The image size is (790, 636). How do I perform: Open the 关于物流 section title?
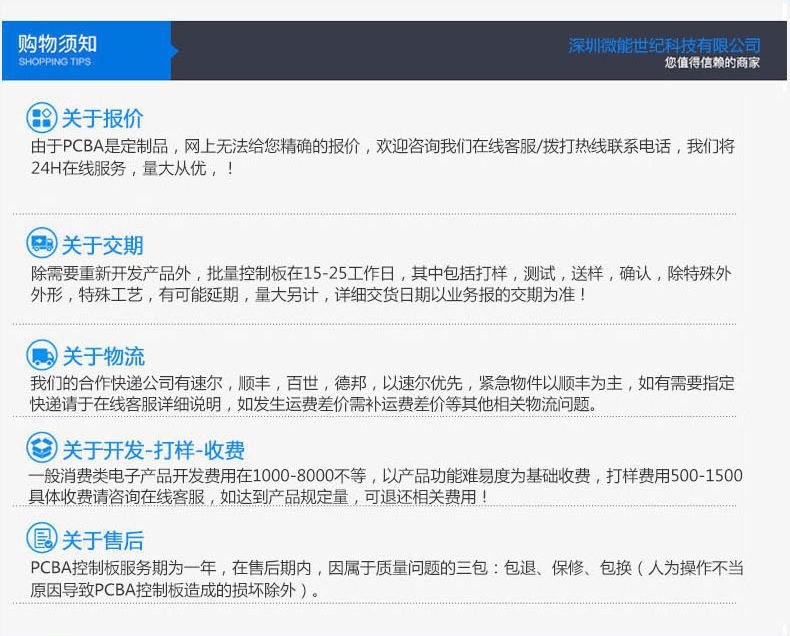tap(103, 356)
